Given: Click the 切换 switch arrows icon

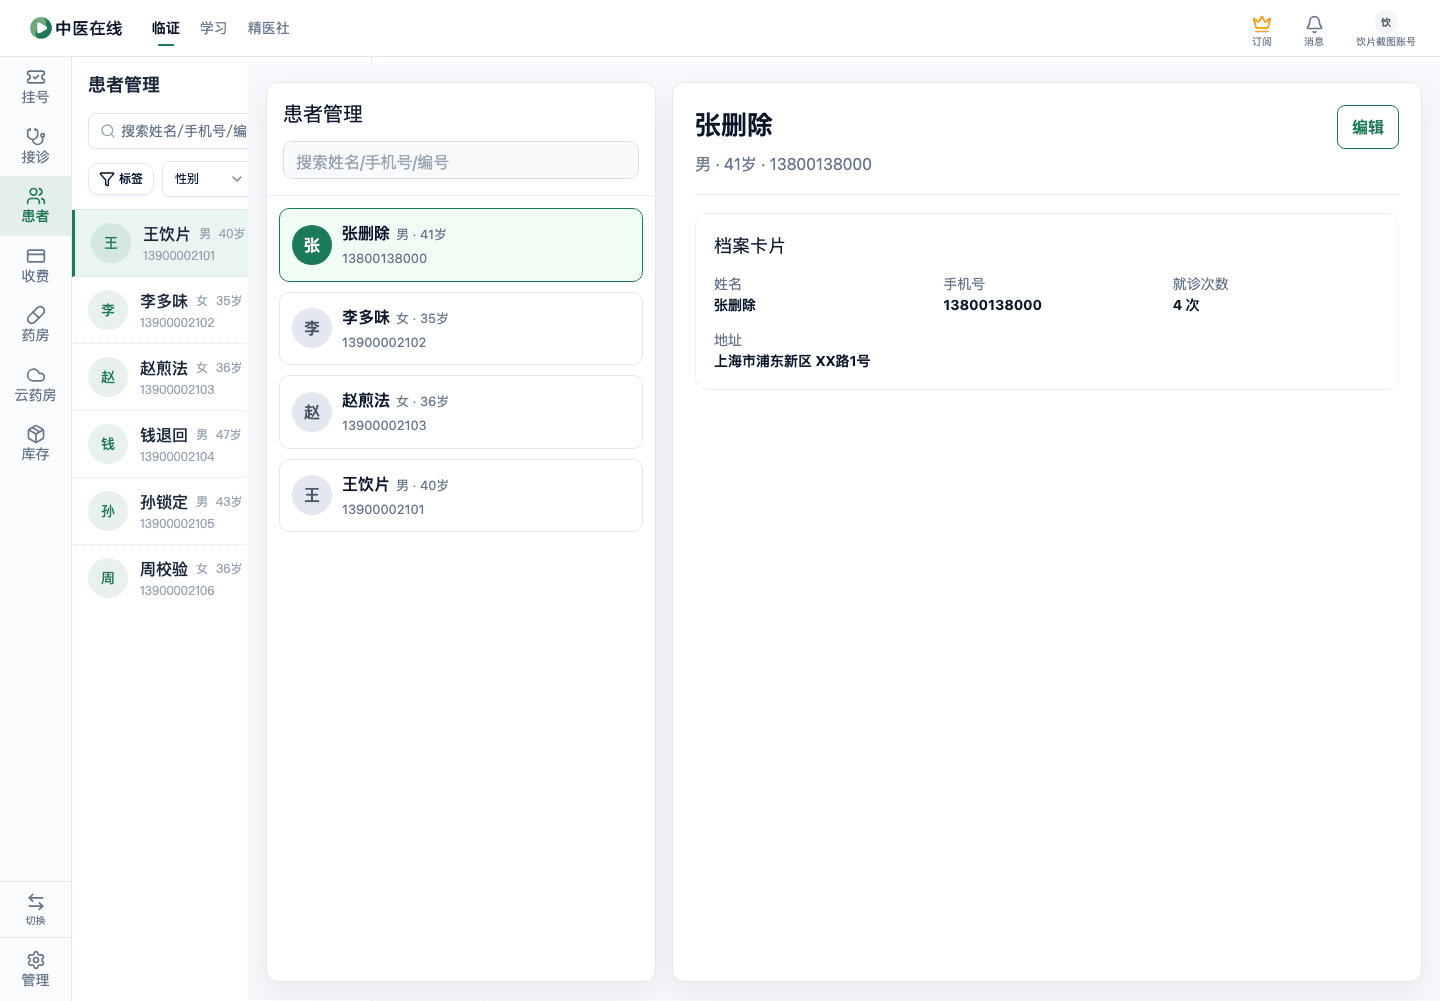Looking at the screenshot, I should pyautogui.click(x=36, y=902).
